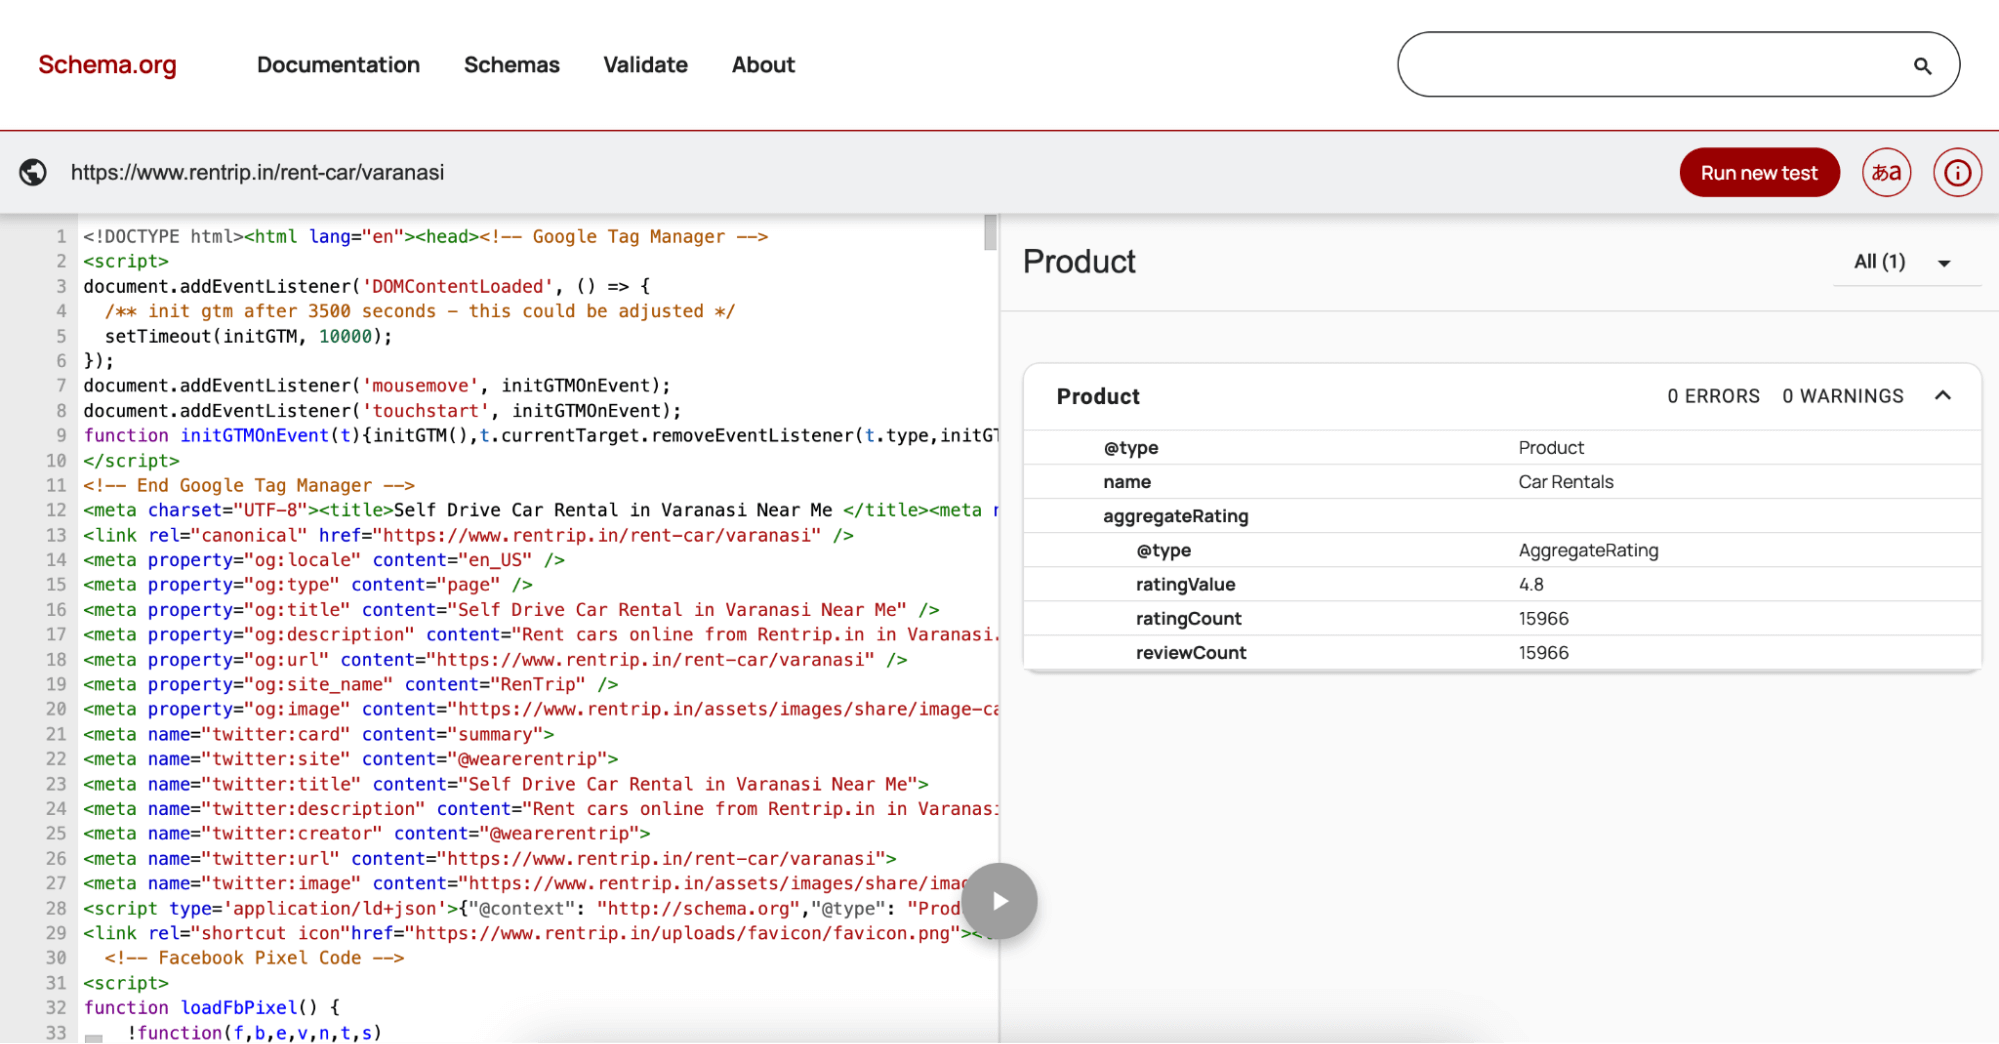Click the Product card title
This screenshot has height=1044, width=1999.
point(1098,396)
